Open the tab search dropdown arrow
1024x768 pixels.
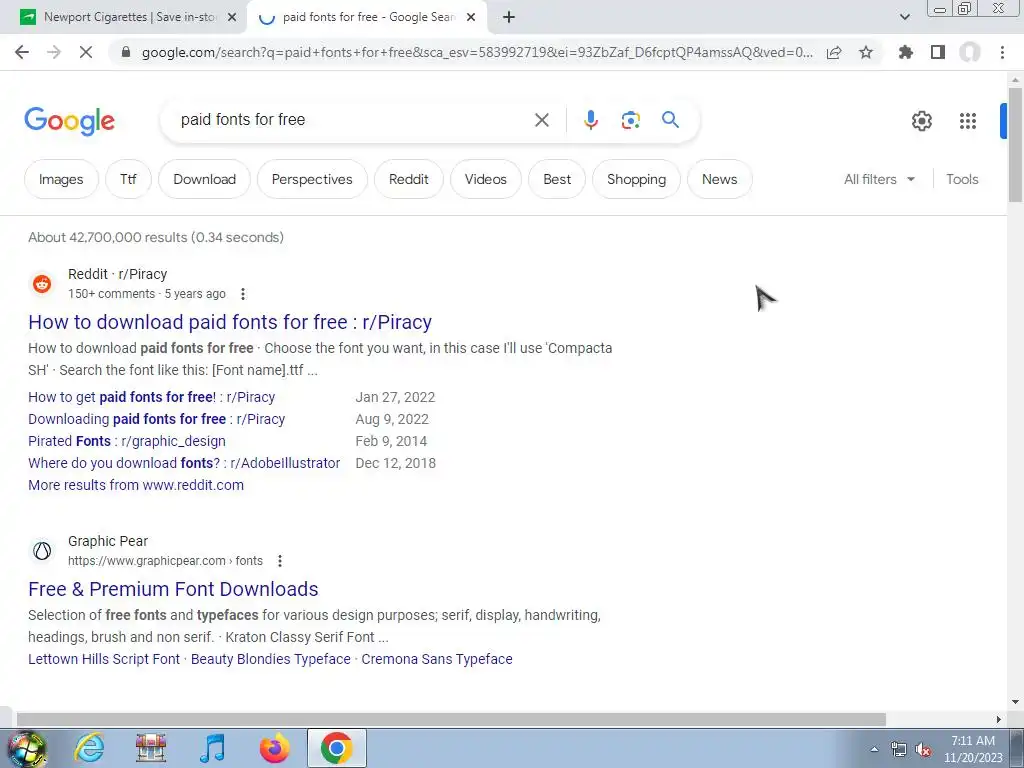coord(904,17)
